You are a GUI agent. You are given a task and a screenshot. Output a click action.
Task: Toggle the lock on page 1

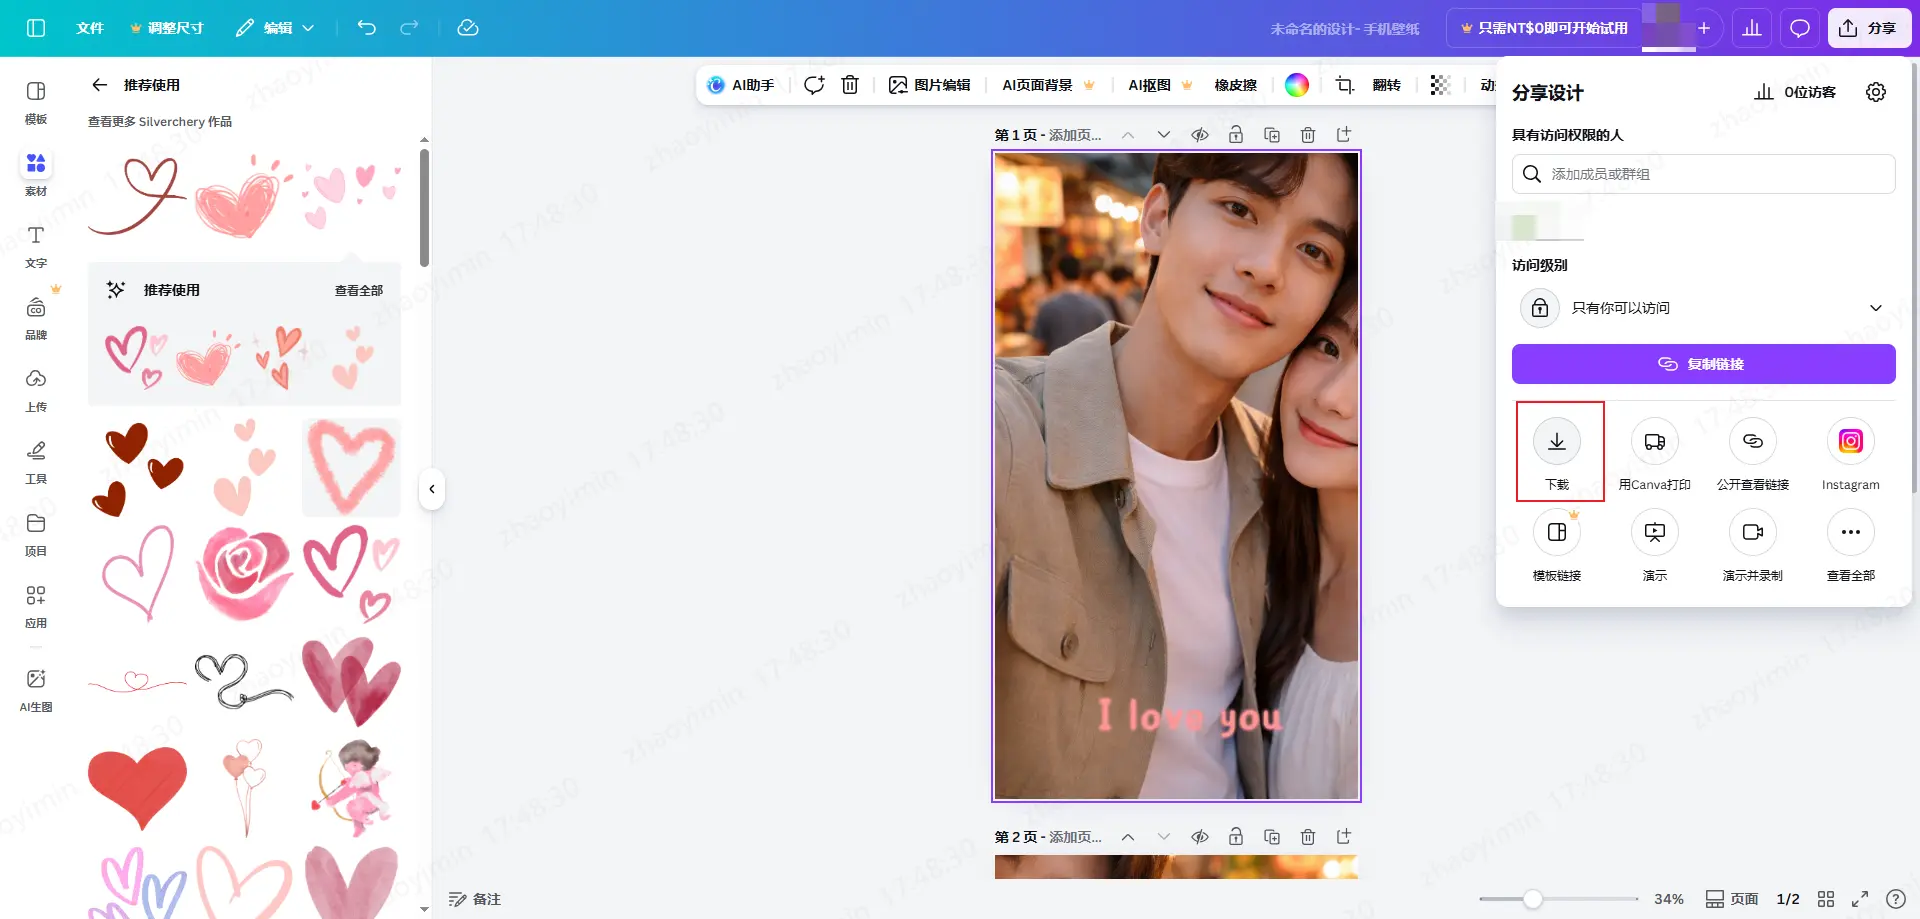tap(1236, 135)
